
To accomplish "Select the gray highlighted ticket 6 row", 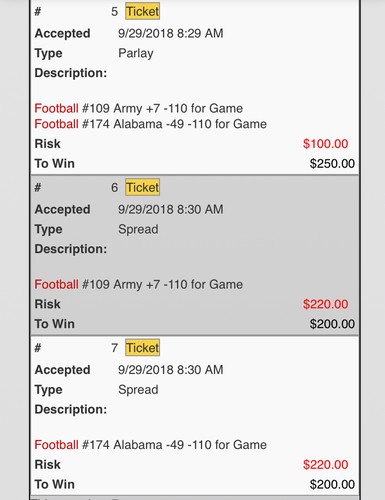I will (x=195, y=255).
